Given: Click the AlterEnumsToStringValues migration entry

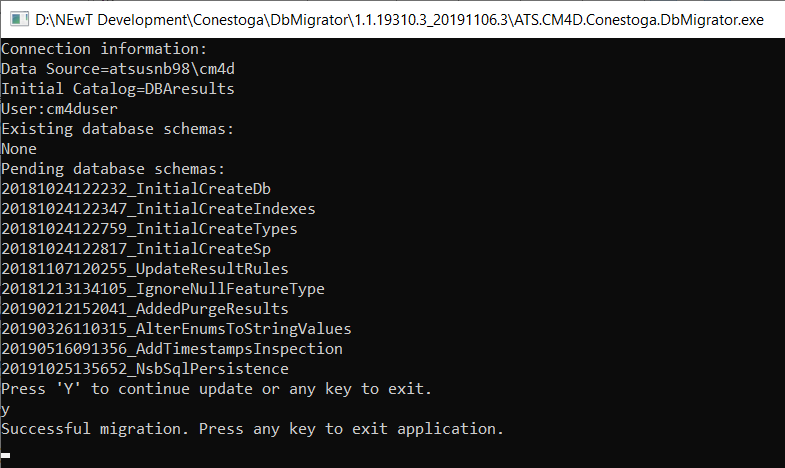Looking at the screenshot, I should point(176,329).
